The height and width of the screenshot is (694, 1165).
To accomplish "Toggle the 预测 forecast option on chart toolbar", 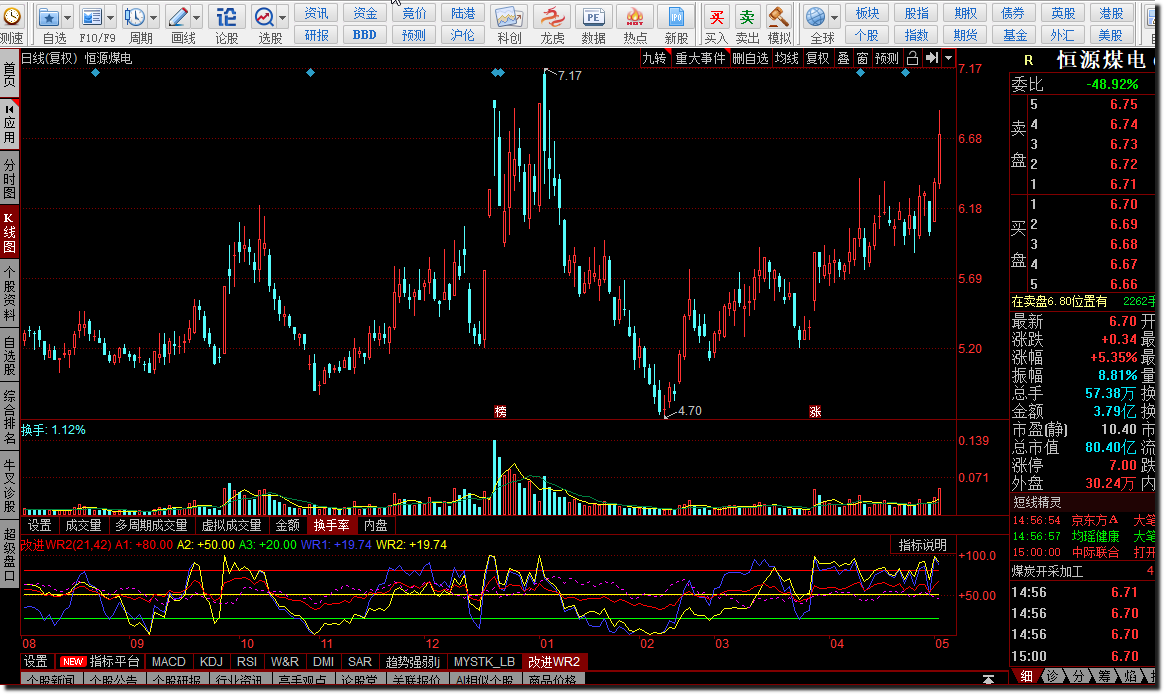I will click(x=887, y=58).
